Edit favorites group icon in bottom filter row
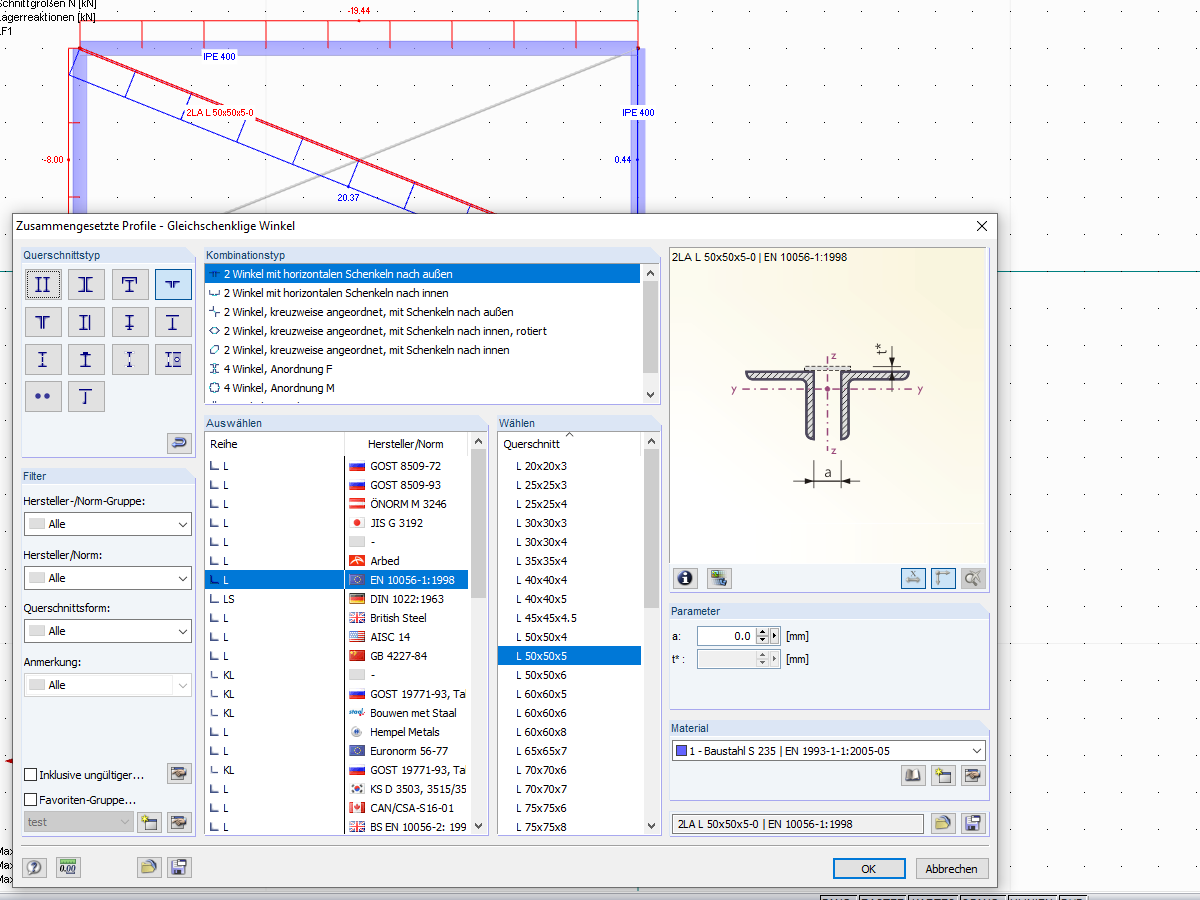Screen dimensions: 1200x900 tap(179, 822)
